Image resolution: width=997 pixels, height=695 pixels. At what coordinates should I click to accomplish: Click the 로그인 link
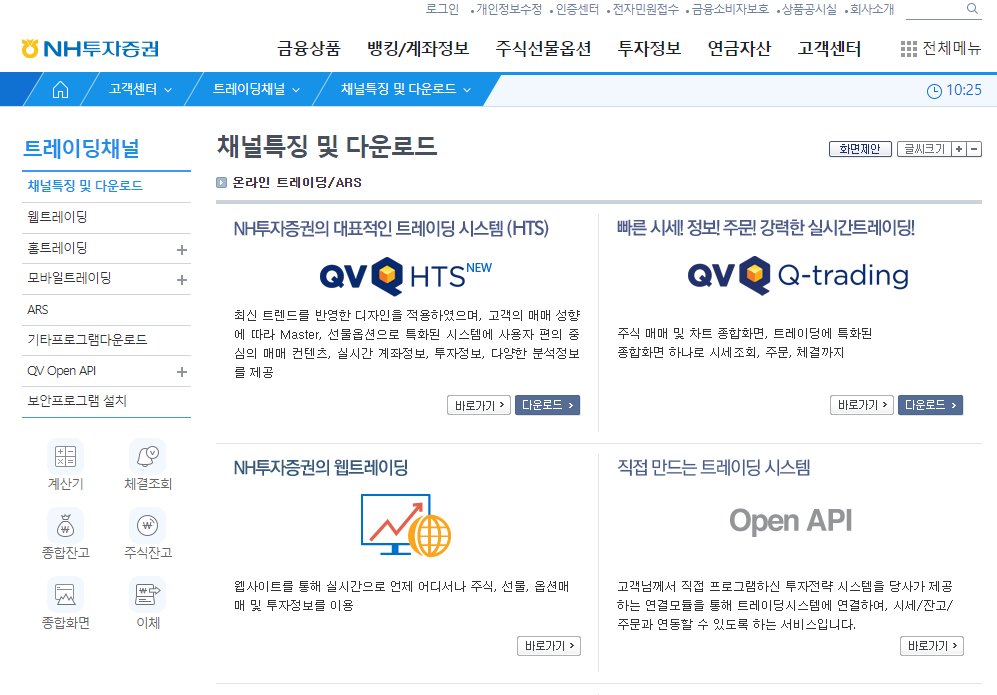442,9
